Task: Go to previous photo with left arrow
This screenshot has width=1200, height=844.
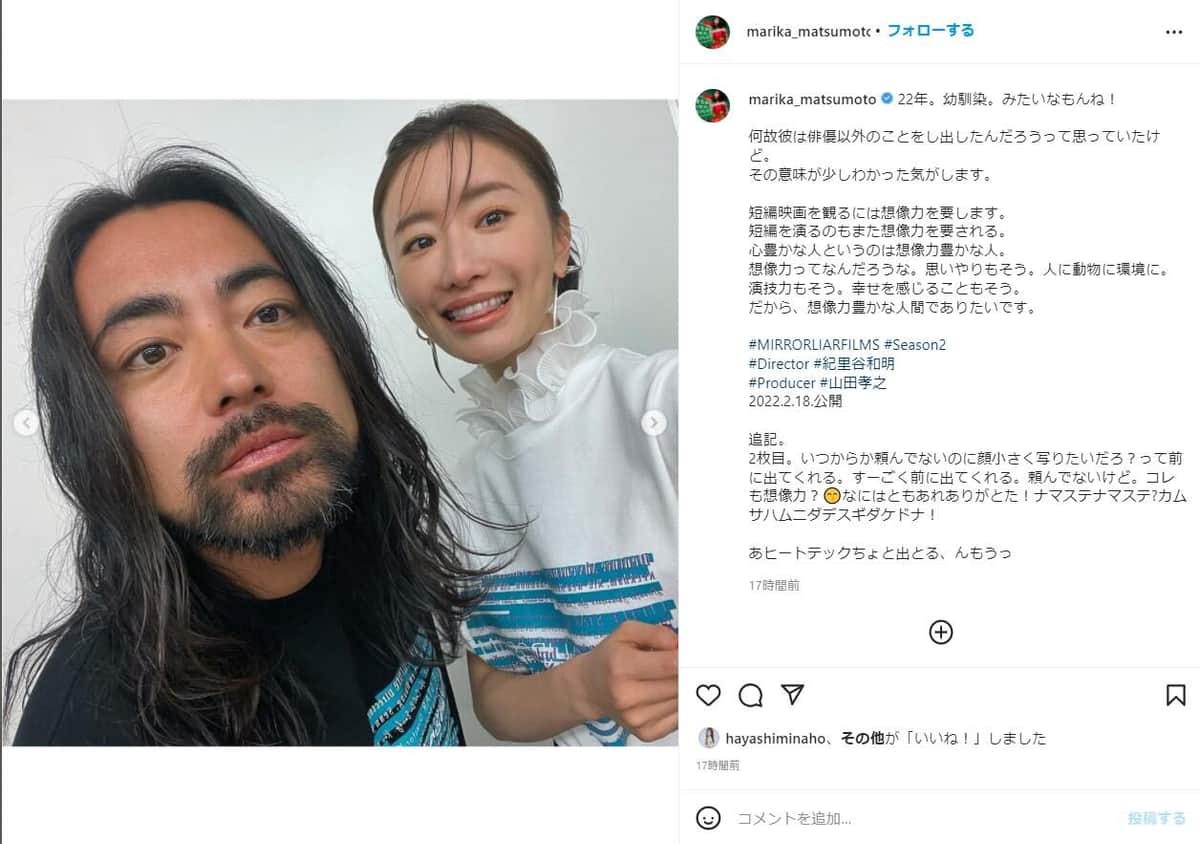Action: point(26,423)
